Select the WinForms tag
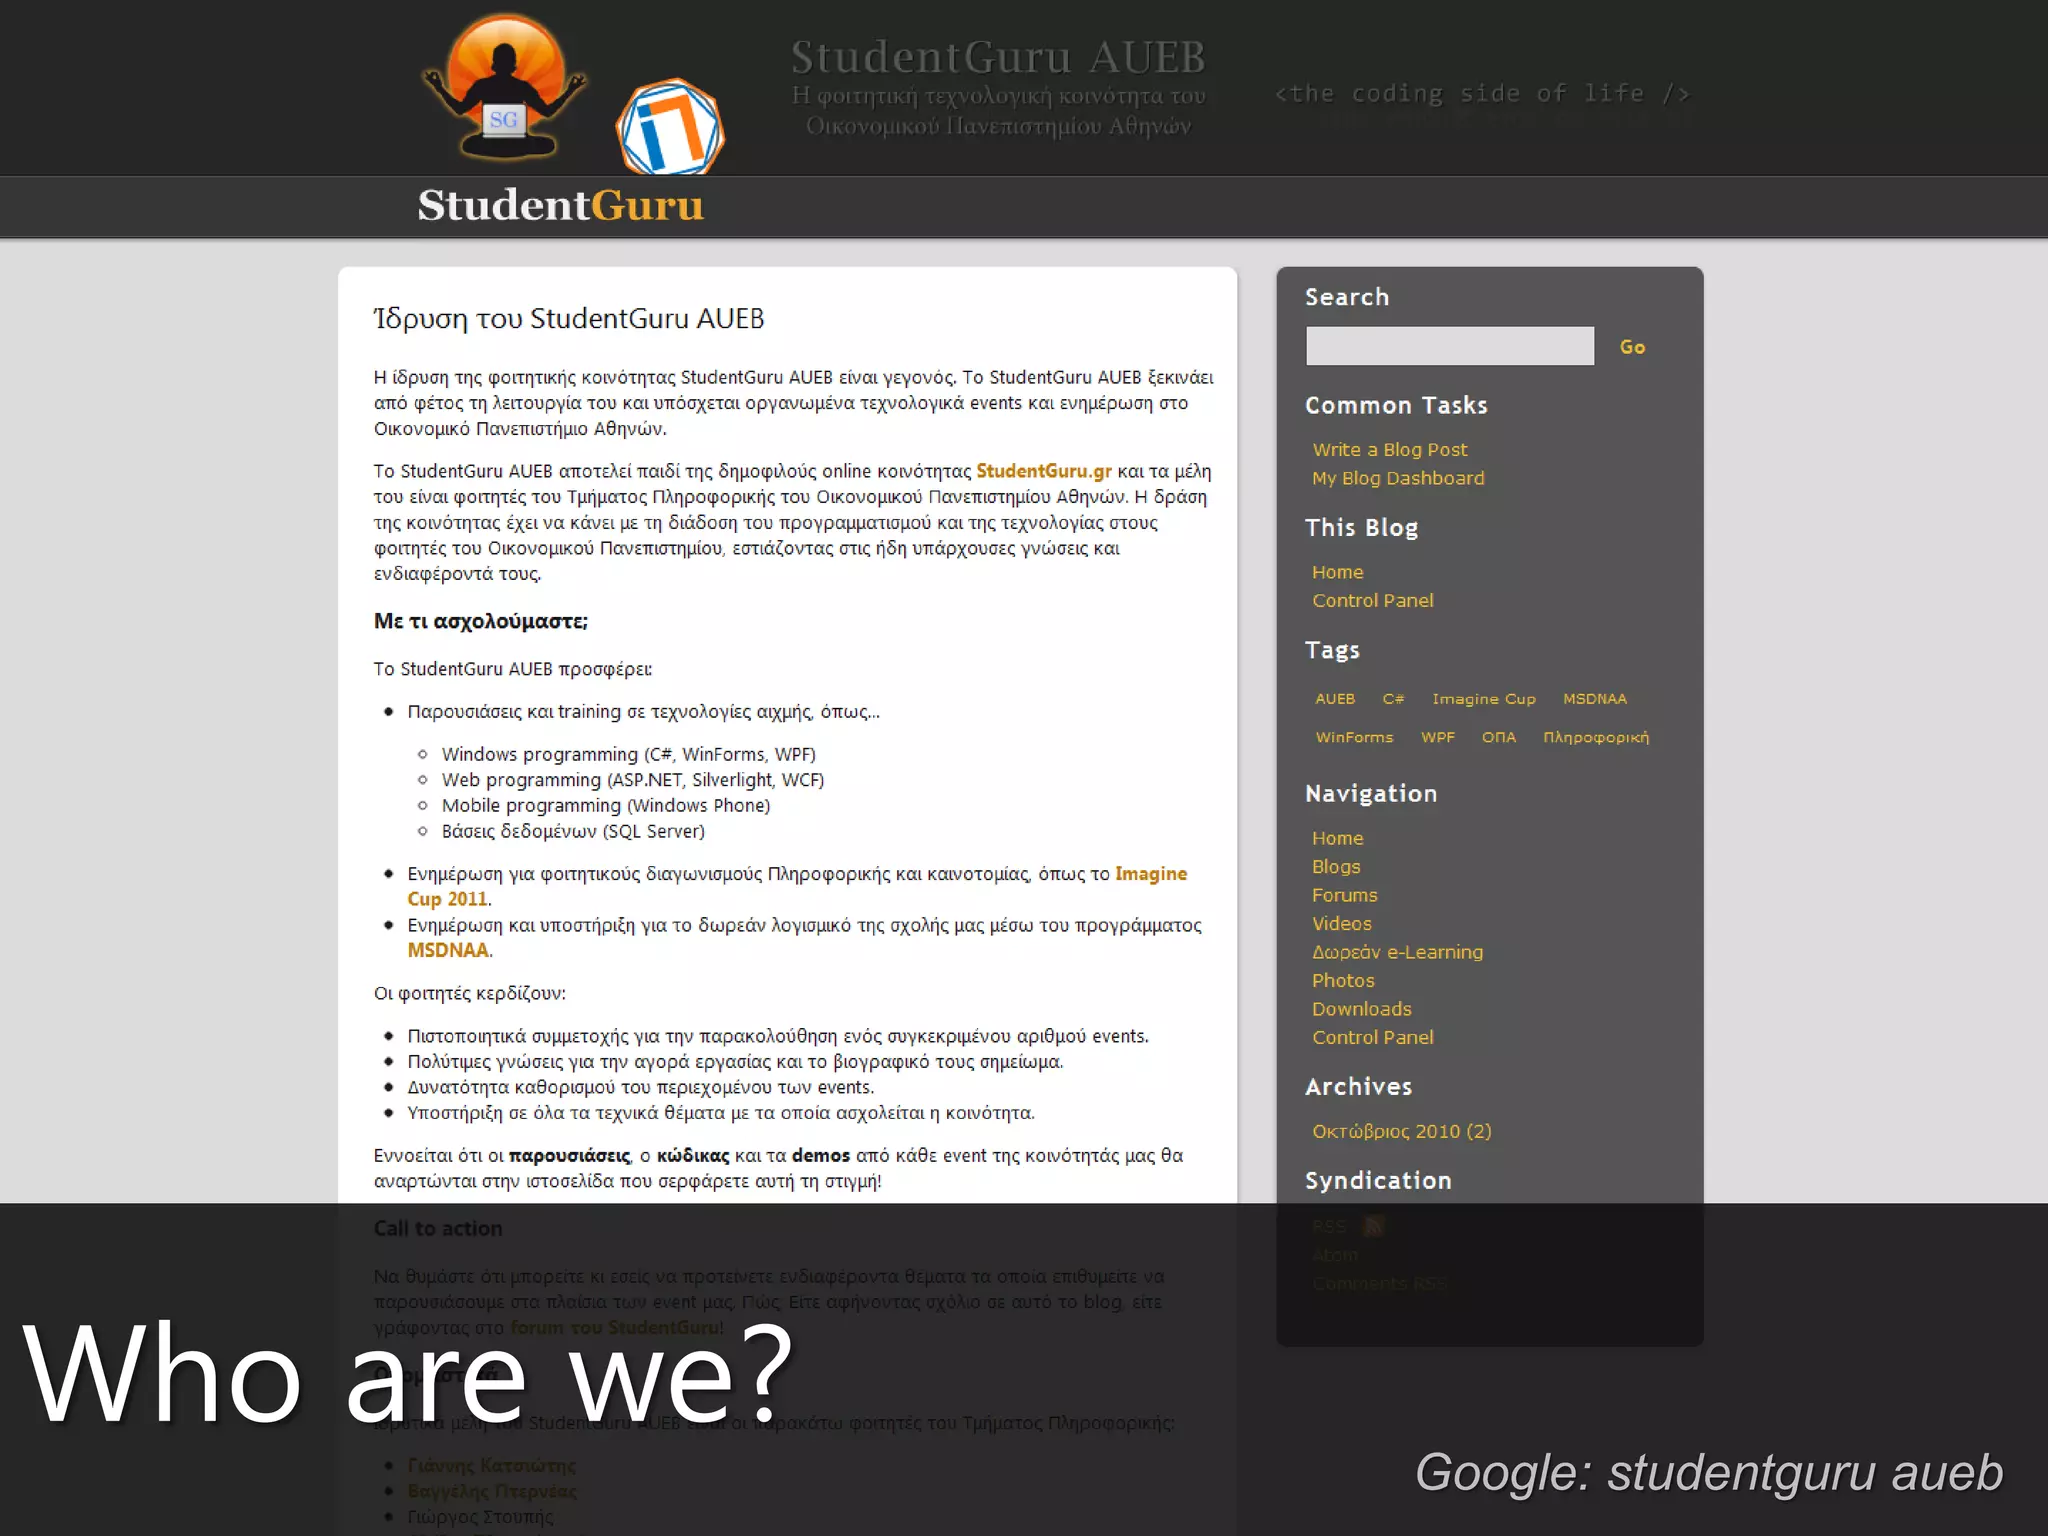Viewport: 2048px width, 1536px height. point(1354,737)
